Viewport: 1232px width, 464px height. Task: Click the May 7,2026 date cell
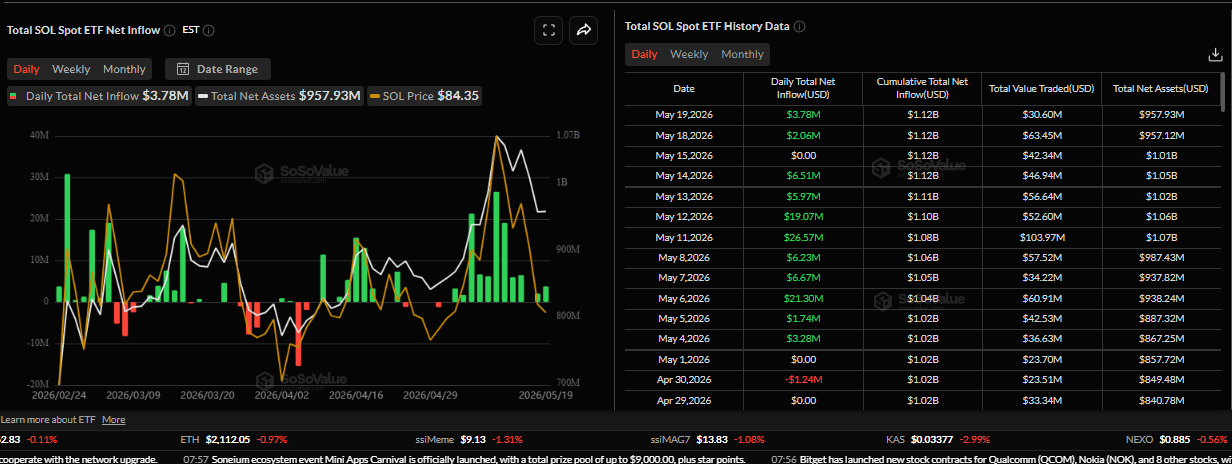pos(684,277)
